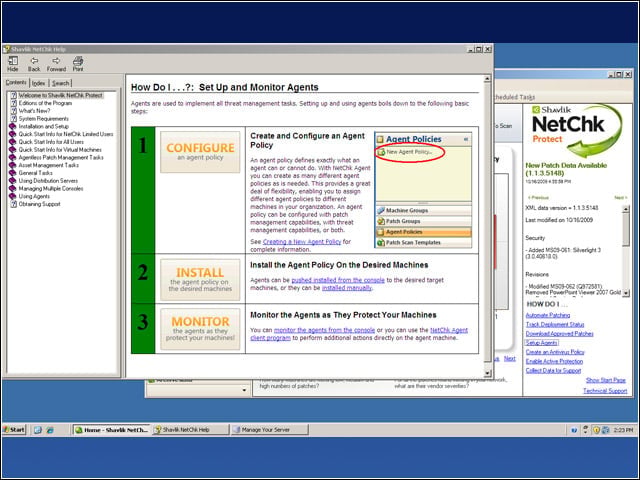Viewport: 640px width, 480px height.
Task: Click Next link in patch data news
Action: pyautogui.click(x=620, y=198)
